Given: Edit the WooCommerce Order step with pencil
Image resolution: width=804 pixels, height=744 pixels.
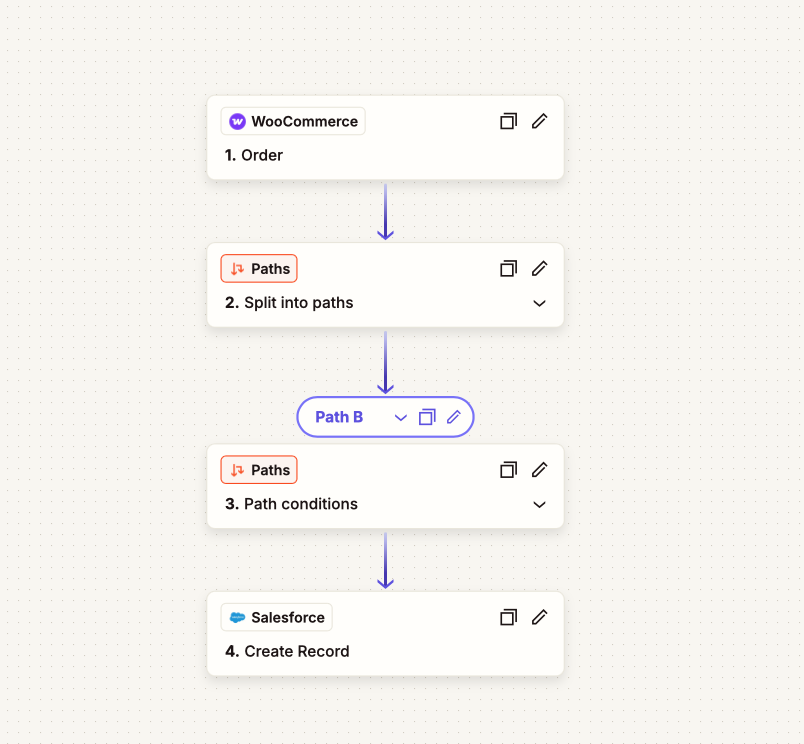Looking at the screenshot, I should click(539, 122).
